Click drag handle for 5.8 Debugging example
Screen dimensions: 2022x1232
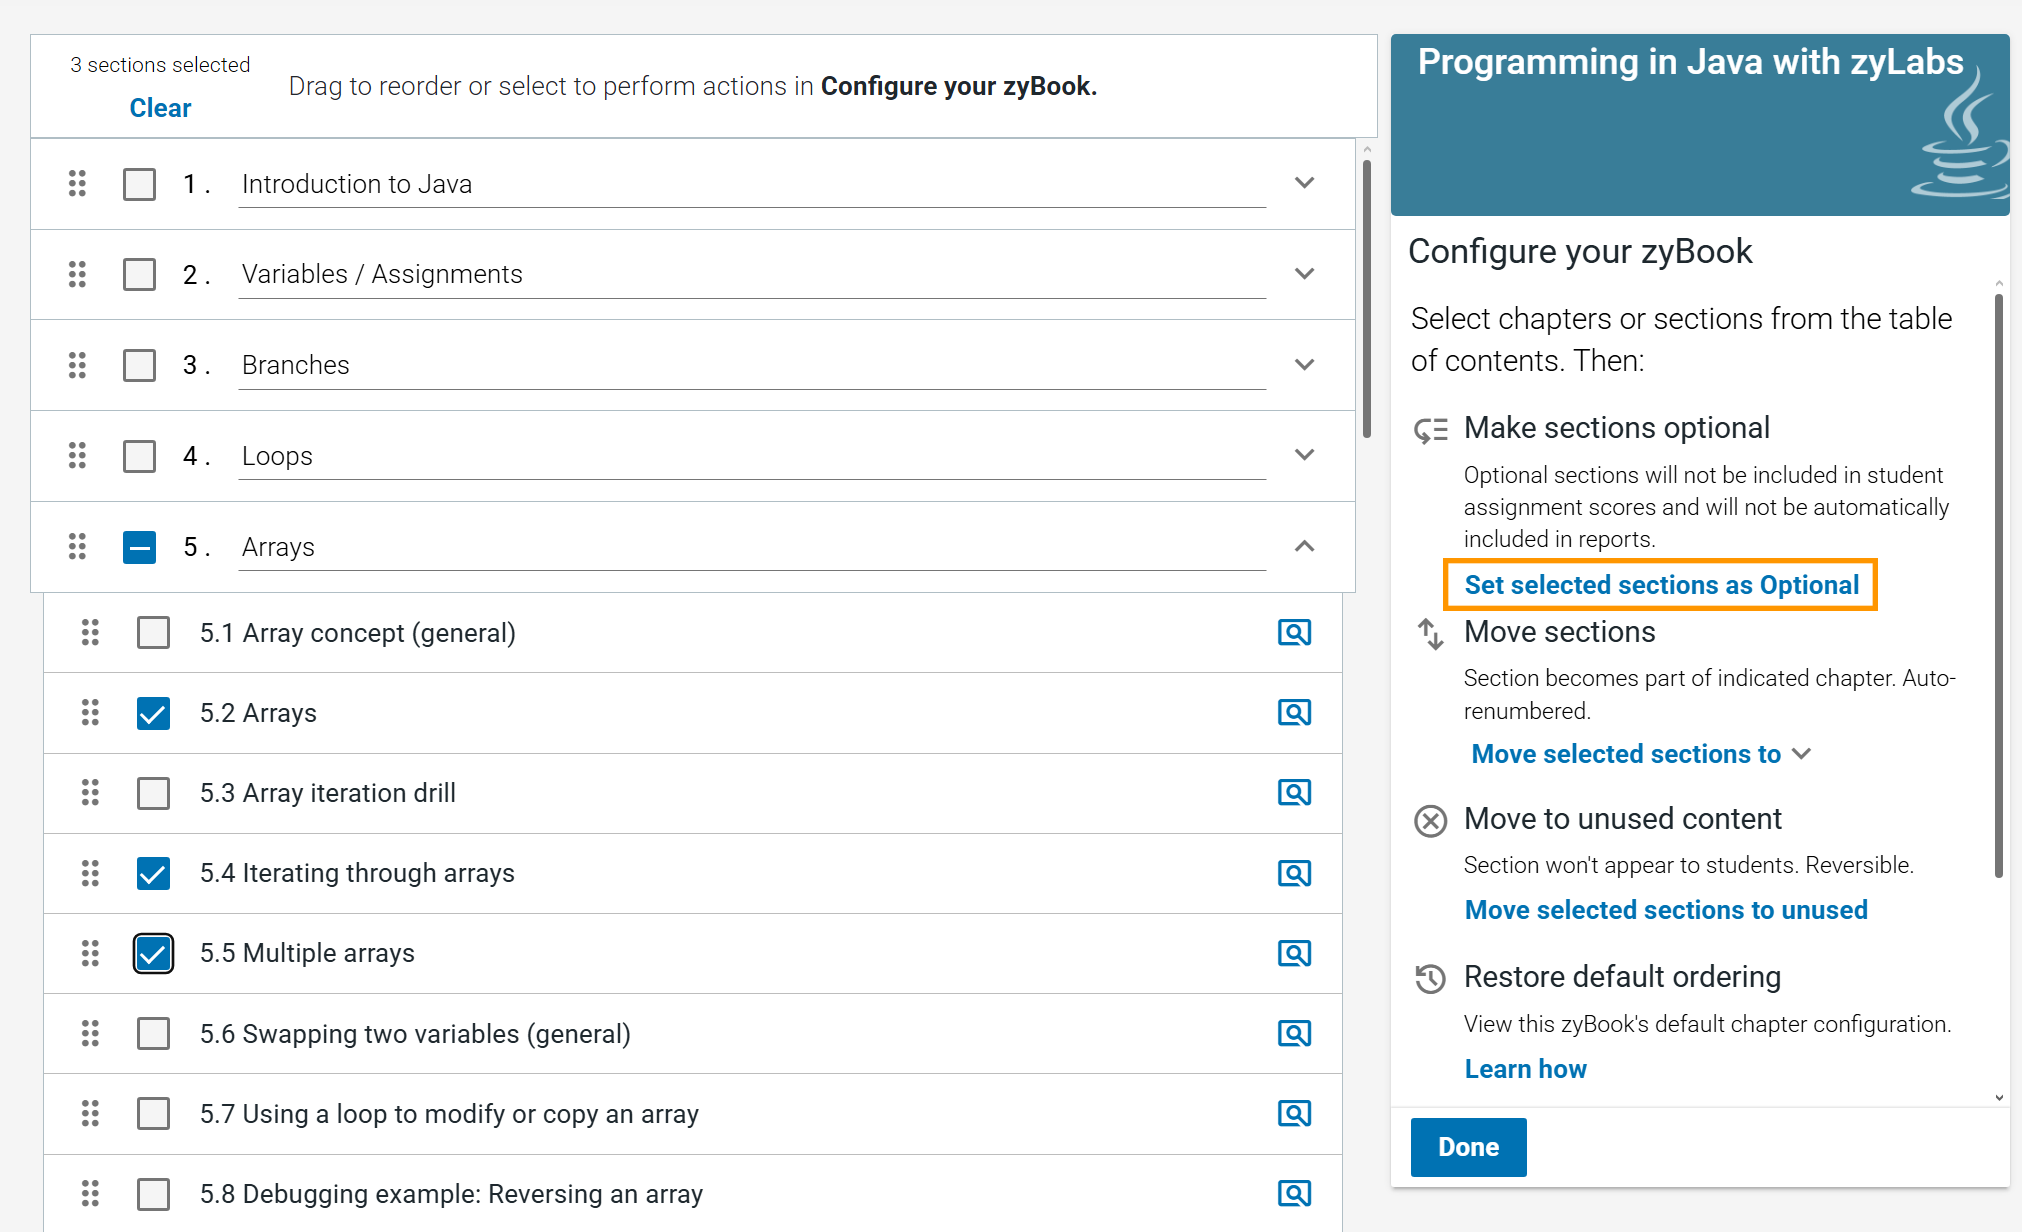click(90, 1193)
